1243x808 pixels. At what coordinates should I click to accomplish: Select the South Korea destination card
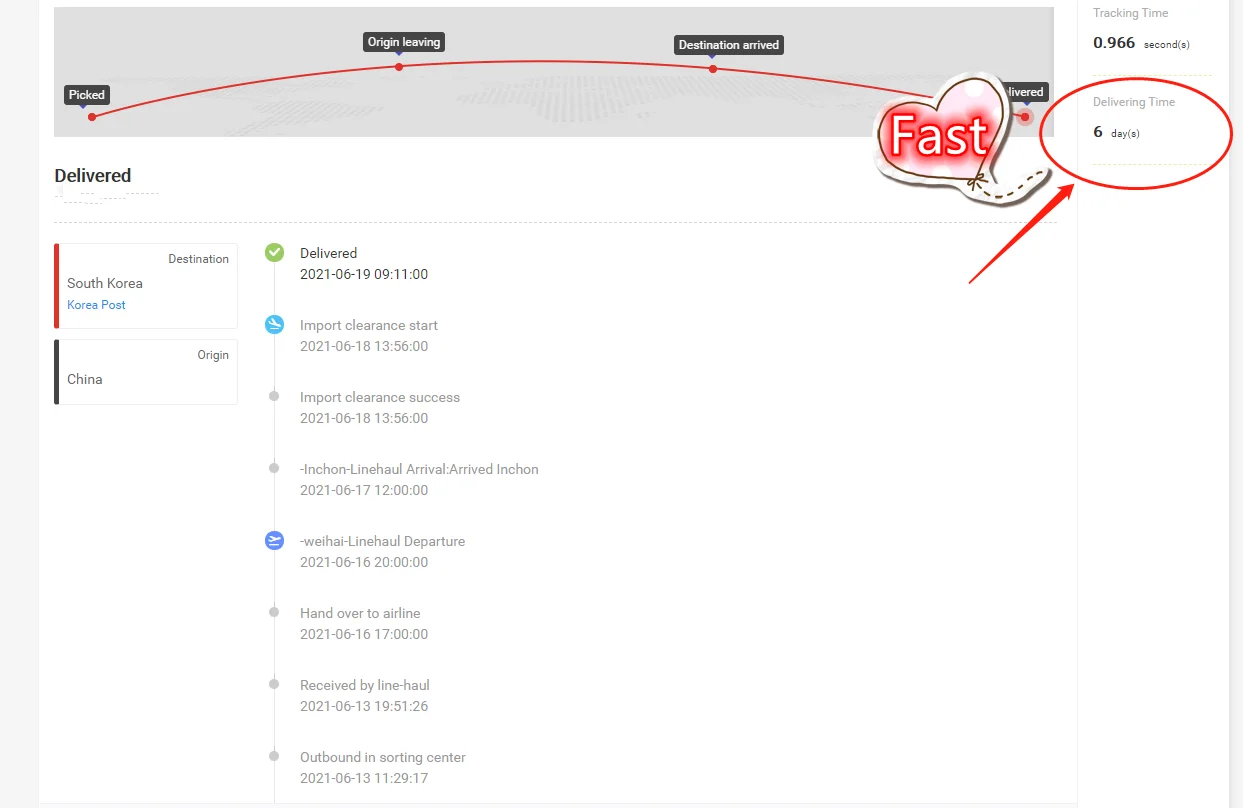[x=146, y=286]
